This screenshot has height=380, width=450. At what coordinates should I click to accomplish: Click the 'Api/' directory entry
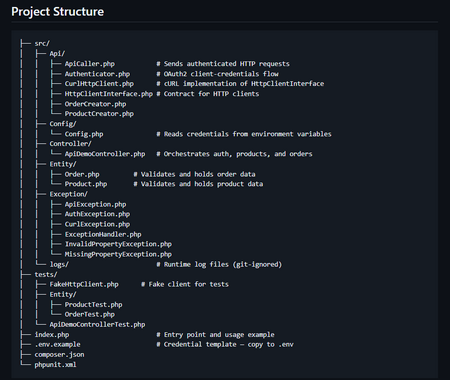[57, 54]
